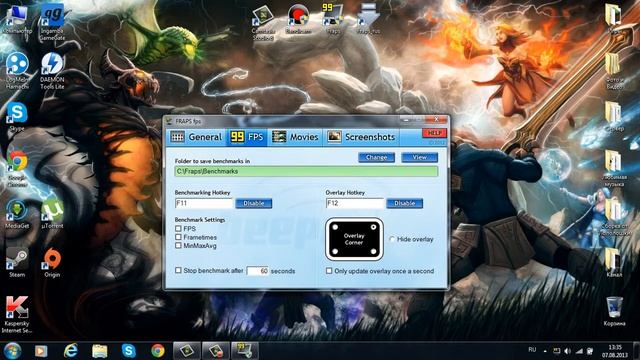Click the stop benchmark seconds field
This screenshot has width=640, height=360.
click(258, 271)
